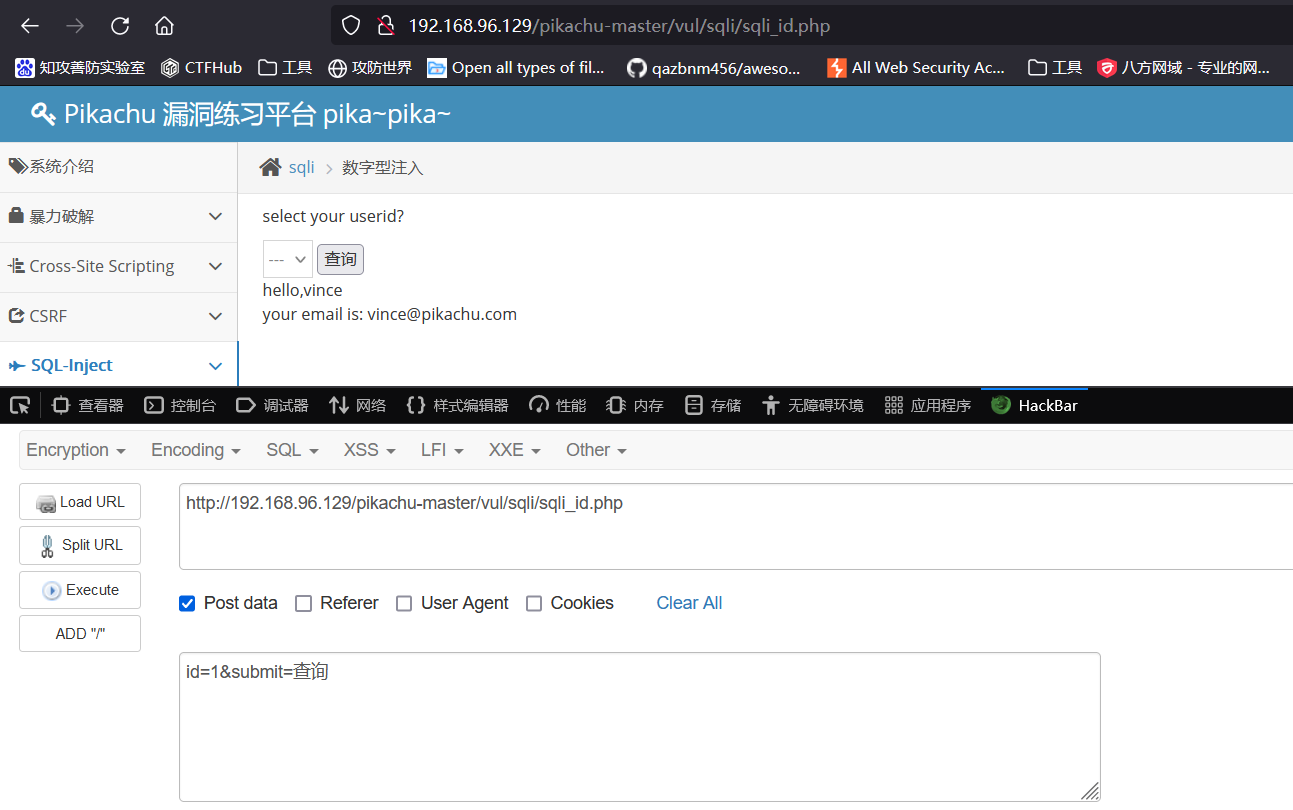Open the 'Open all types of fil...' bookmark
The height and width of the screenshot is (810, 1293).
[516, 68]
